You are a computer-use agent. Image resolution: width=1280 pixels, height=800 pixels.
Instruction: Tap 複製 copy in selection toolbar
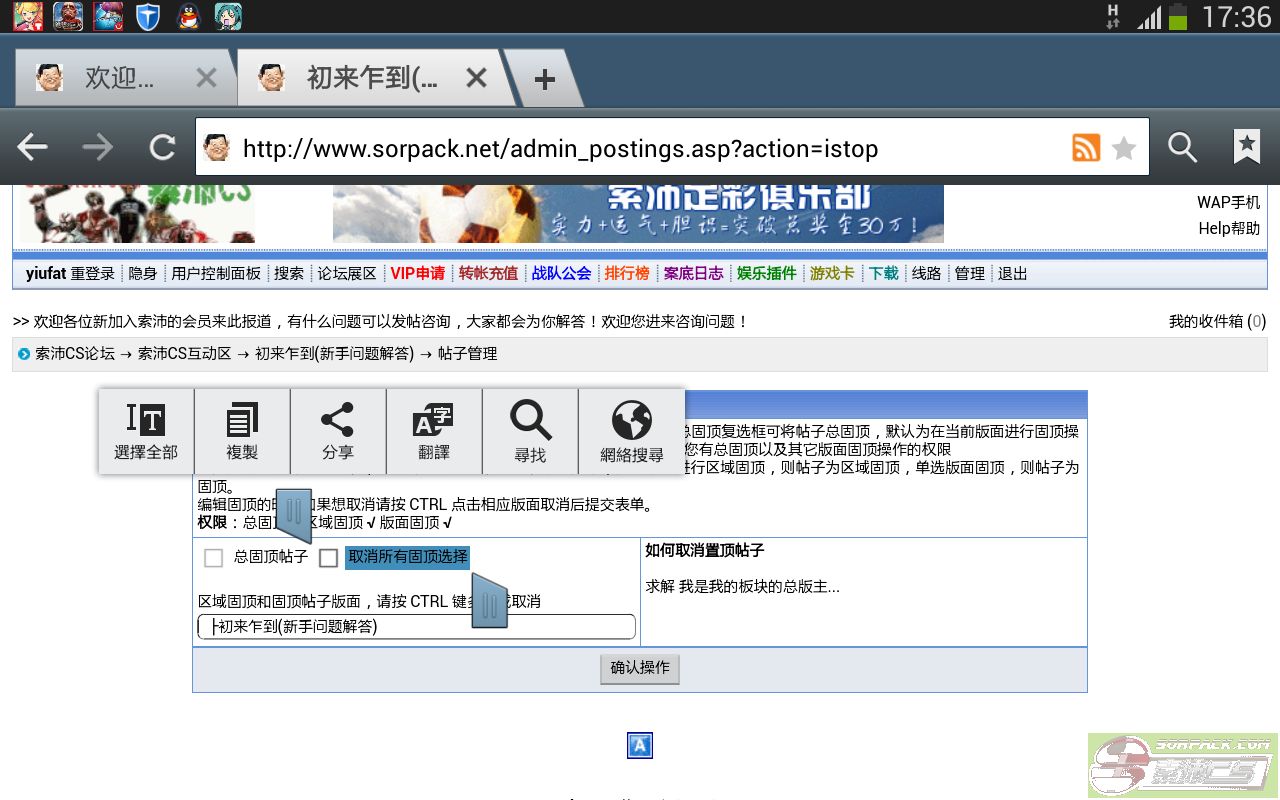[x=242, y=431]
